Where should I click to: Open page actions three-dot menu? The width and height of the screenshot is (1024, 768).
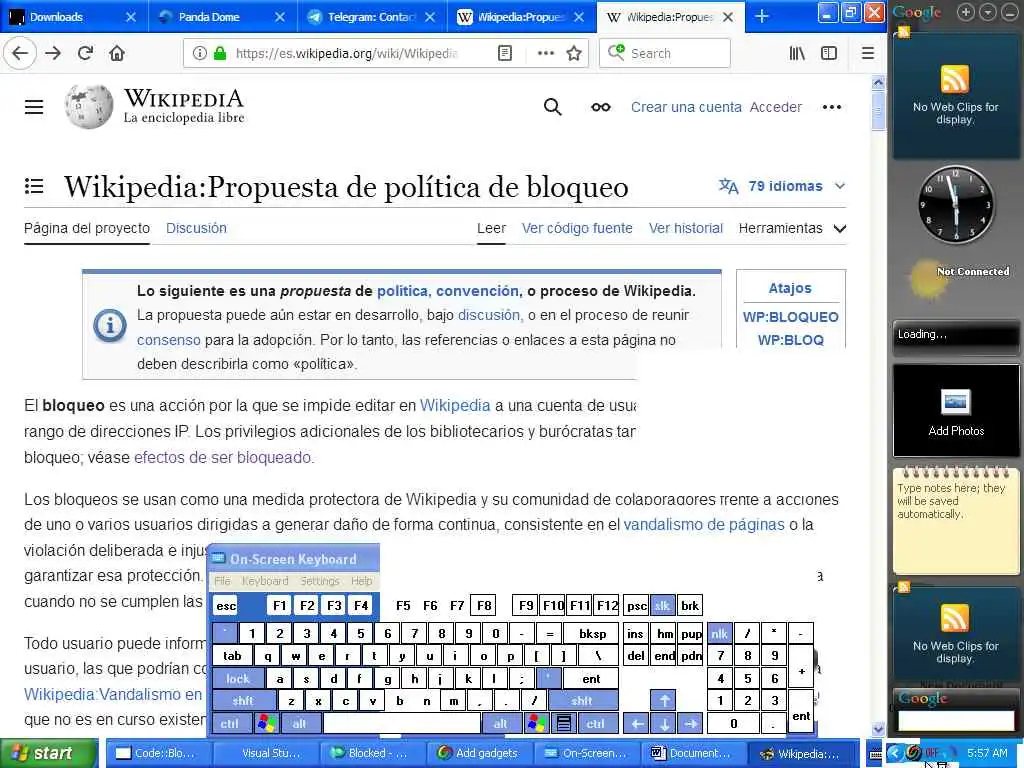point(545,53)
